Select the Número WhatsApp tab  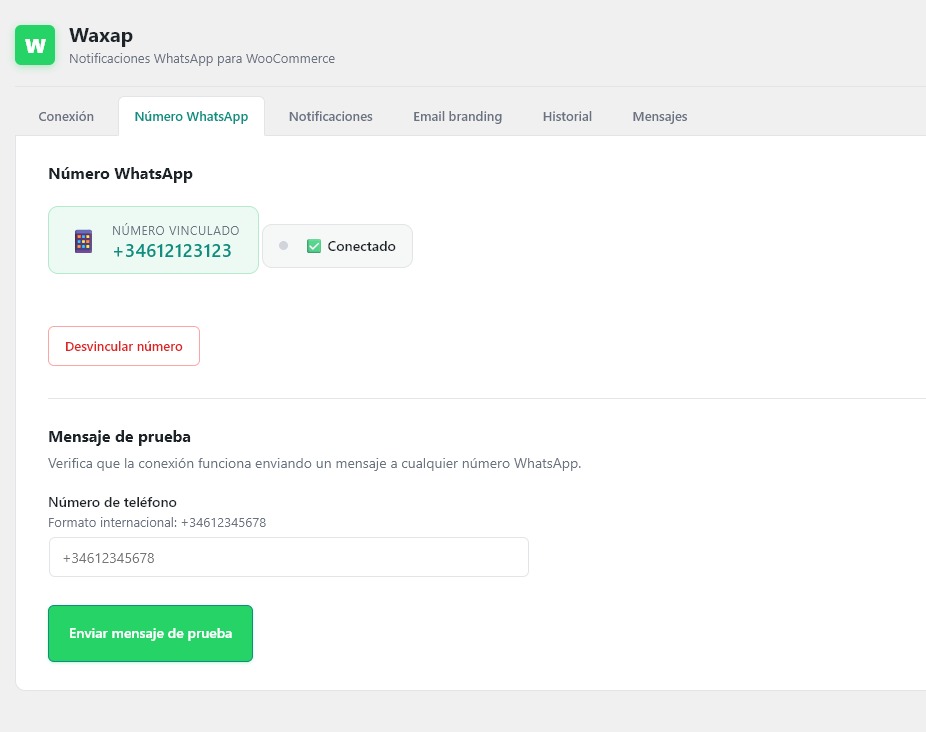coord(191,116)
